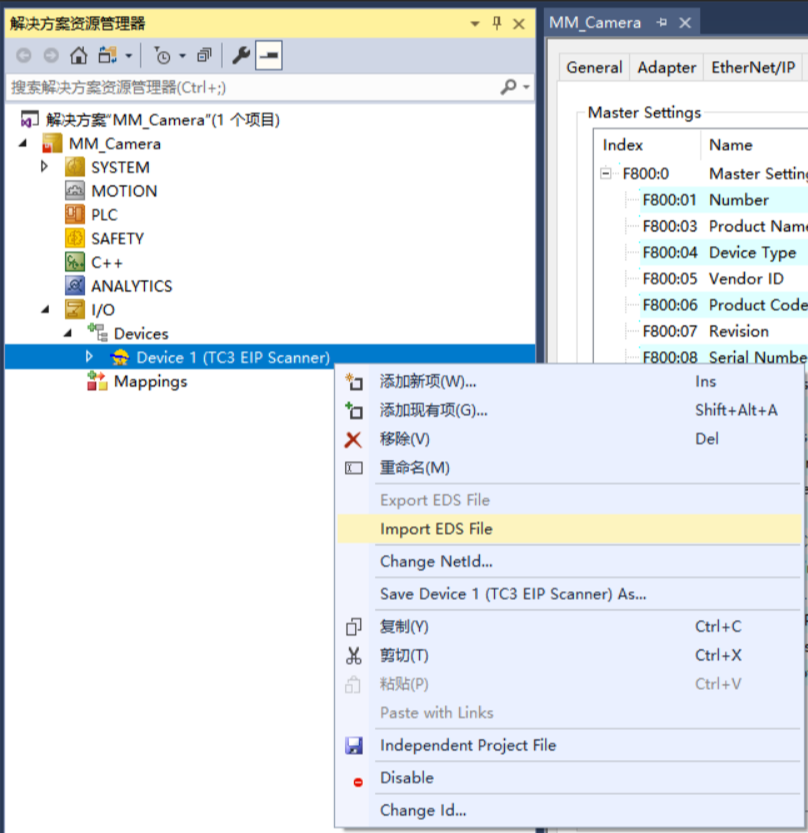This screenshot has height=833, width=808.
Task: Expand Device 1 (TC3 EIP Scanner) node
Action: point(89,357)
